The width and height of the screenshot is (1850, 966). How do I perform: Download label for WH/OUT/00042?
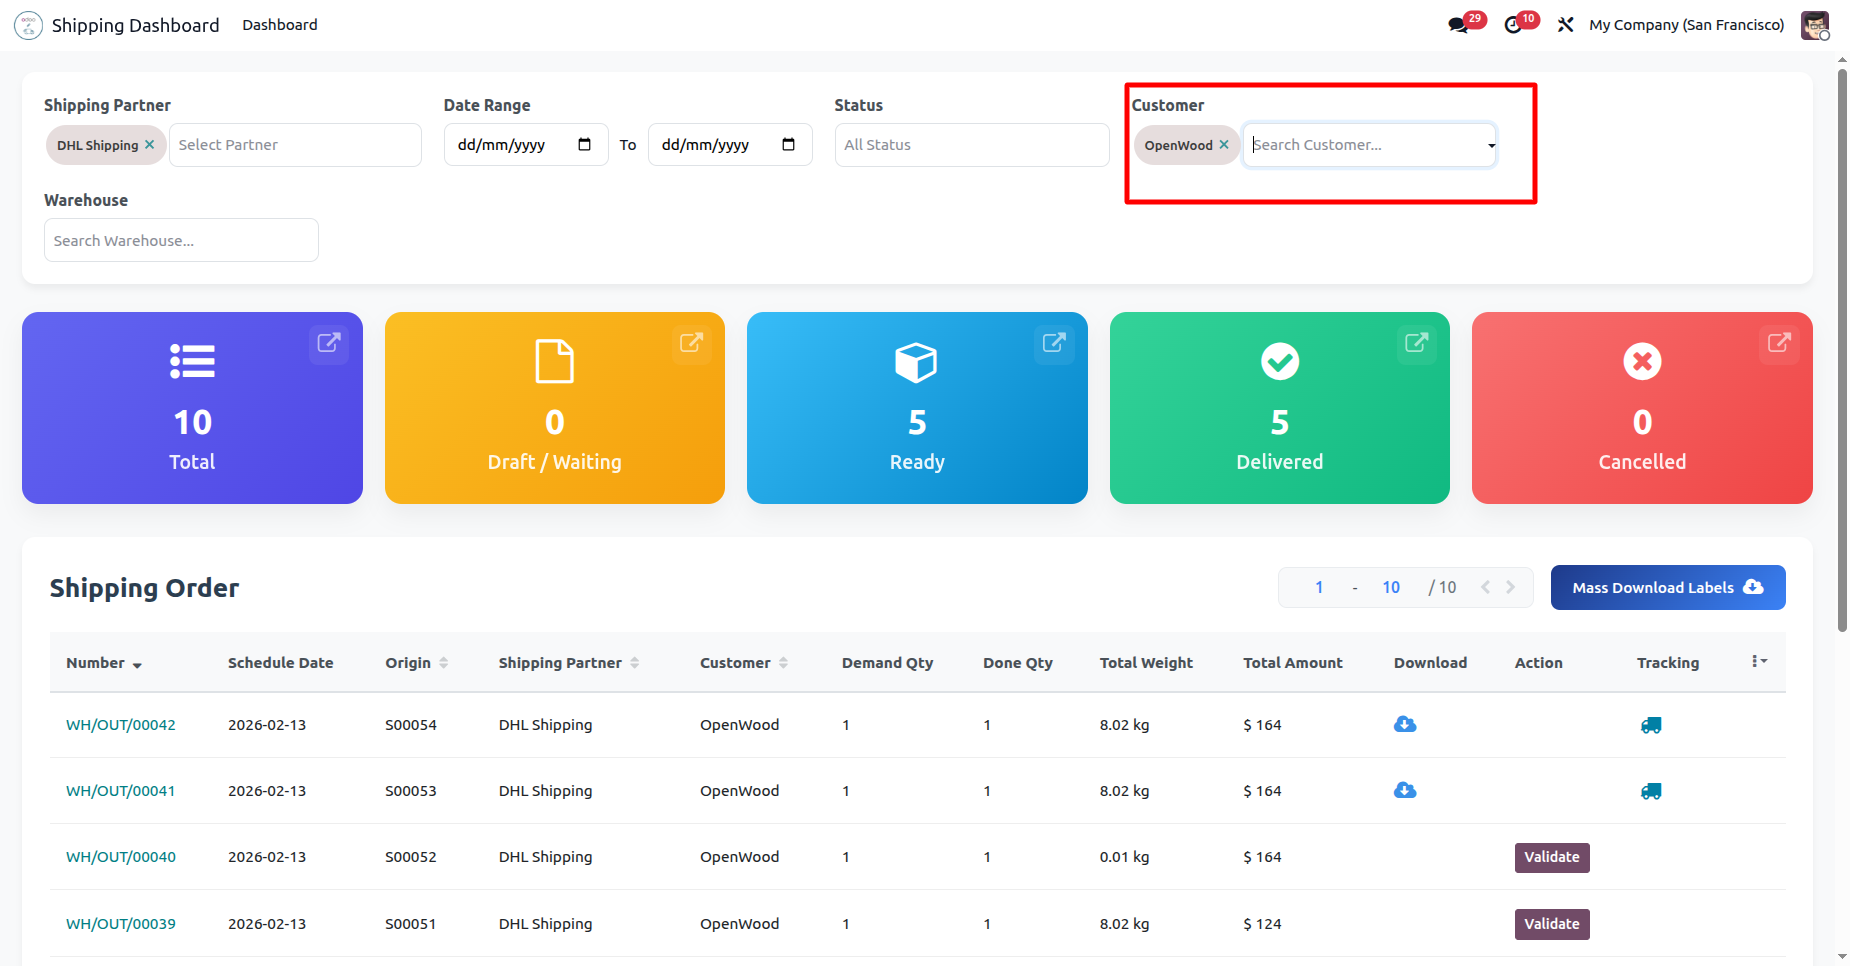1405,724
